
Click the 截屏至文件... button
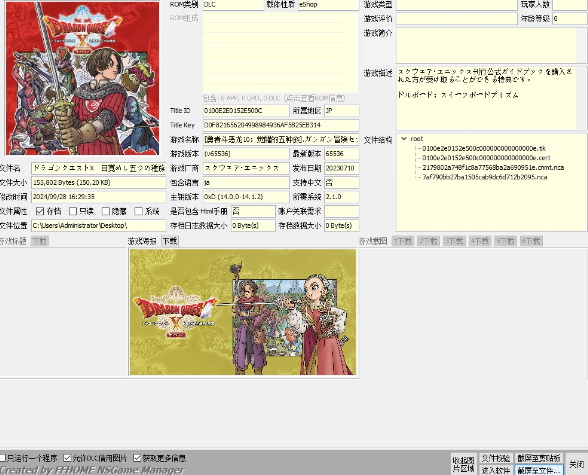pos(538,470)
